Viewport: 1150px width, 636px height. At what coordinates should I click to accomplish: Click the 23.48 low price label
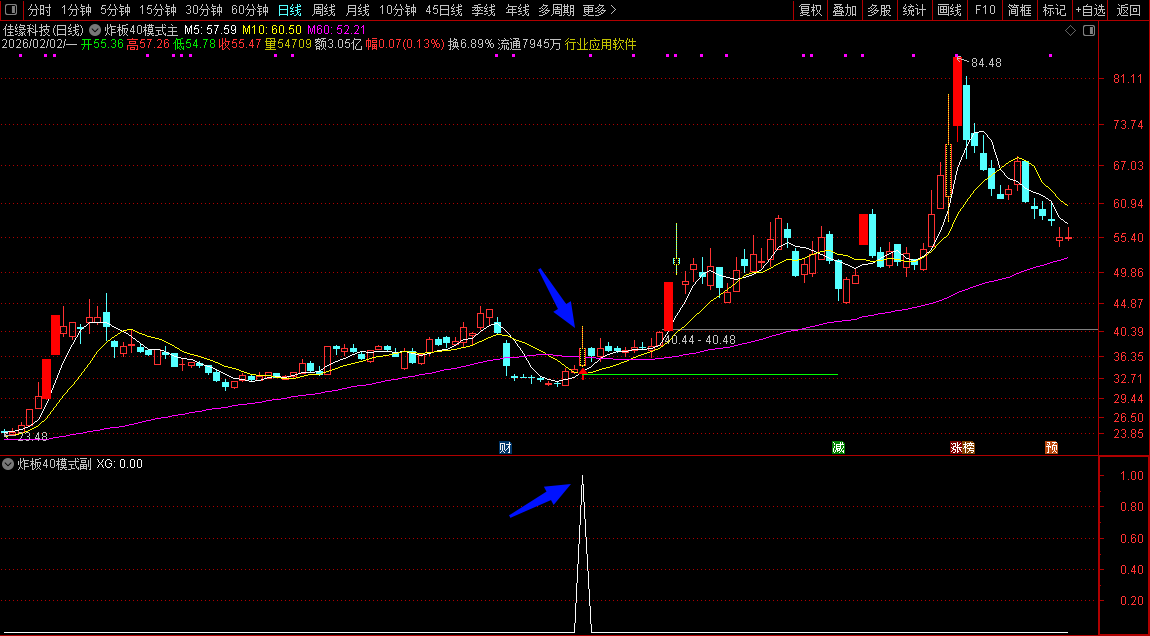(x=32, y=436)
